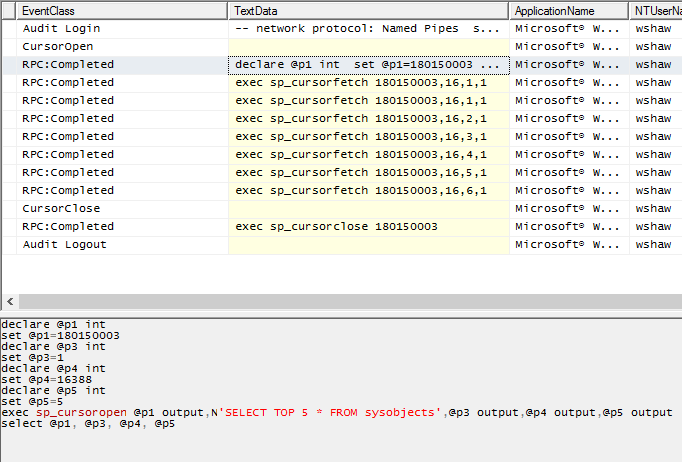The width and height of the screenshot is (682, 462).
Task: Click the 'declare @p1 int' TextData cell
Action: click(x=367, y=65)
